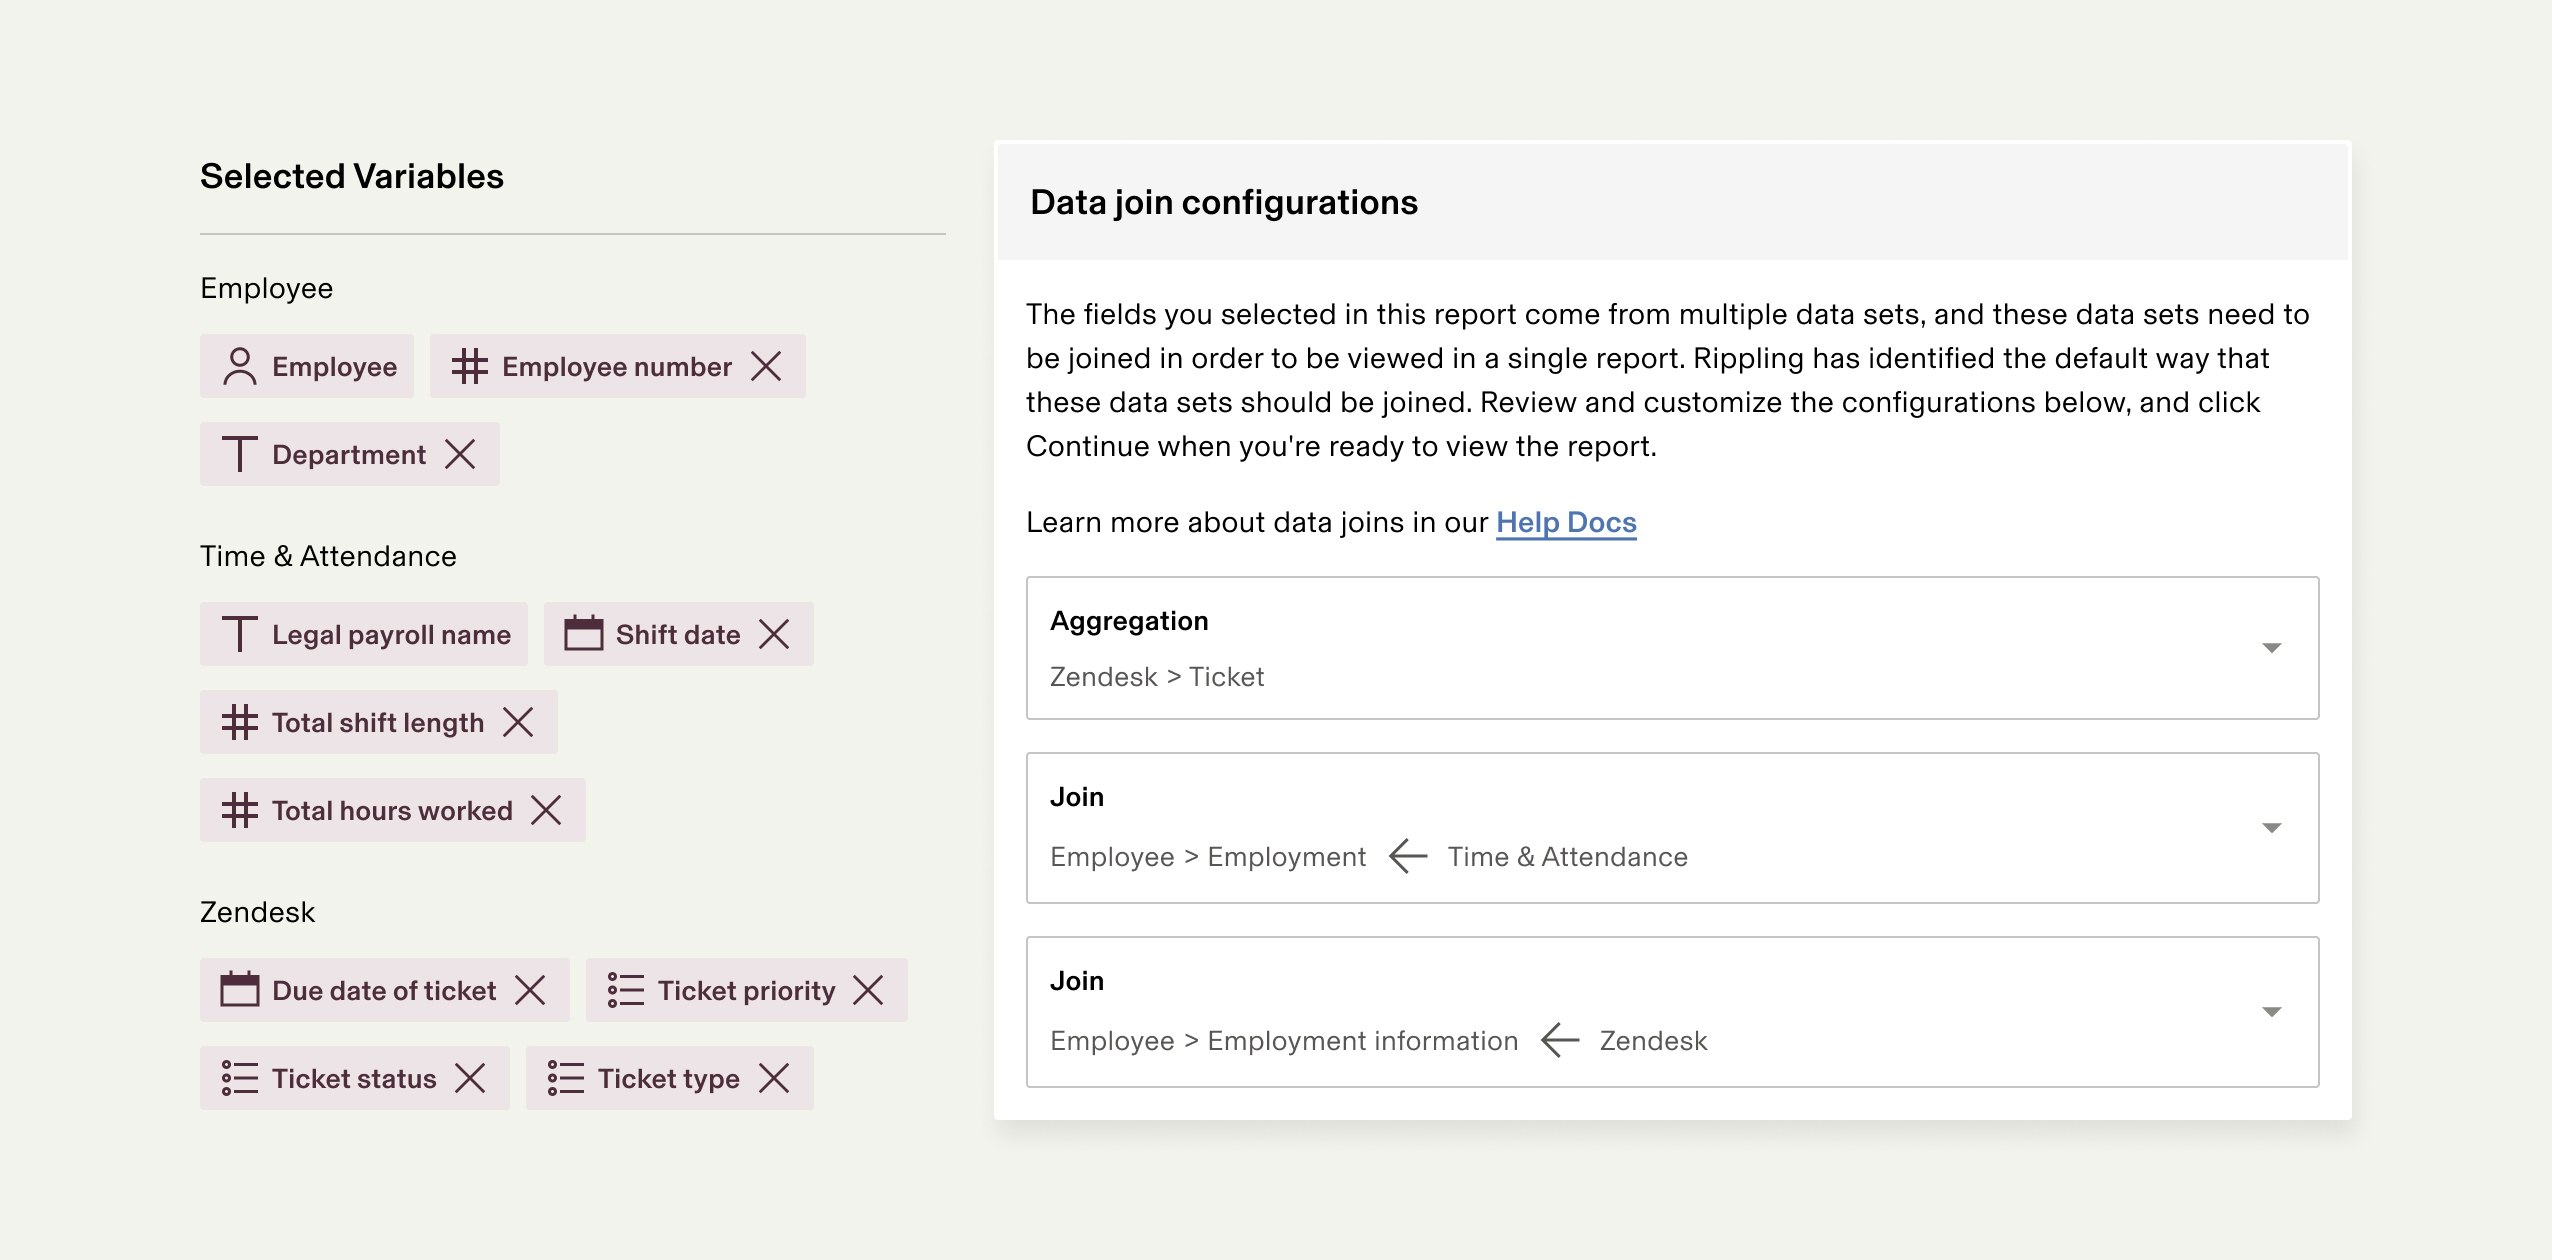Remove the Ticket status variable
This screenshot has width=2552, height=1260.
tap(470, 1078)
